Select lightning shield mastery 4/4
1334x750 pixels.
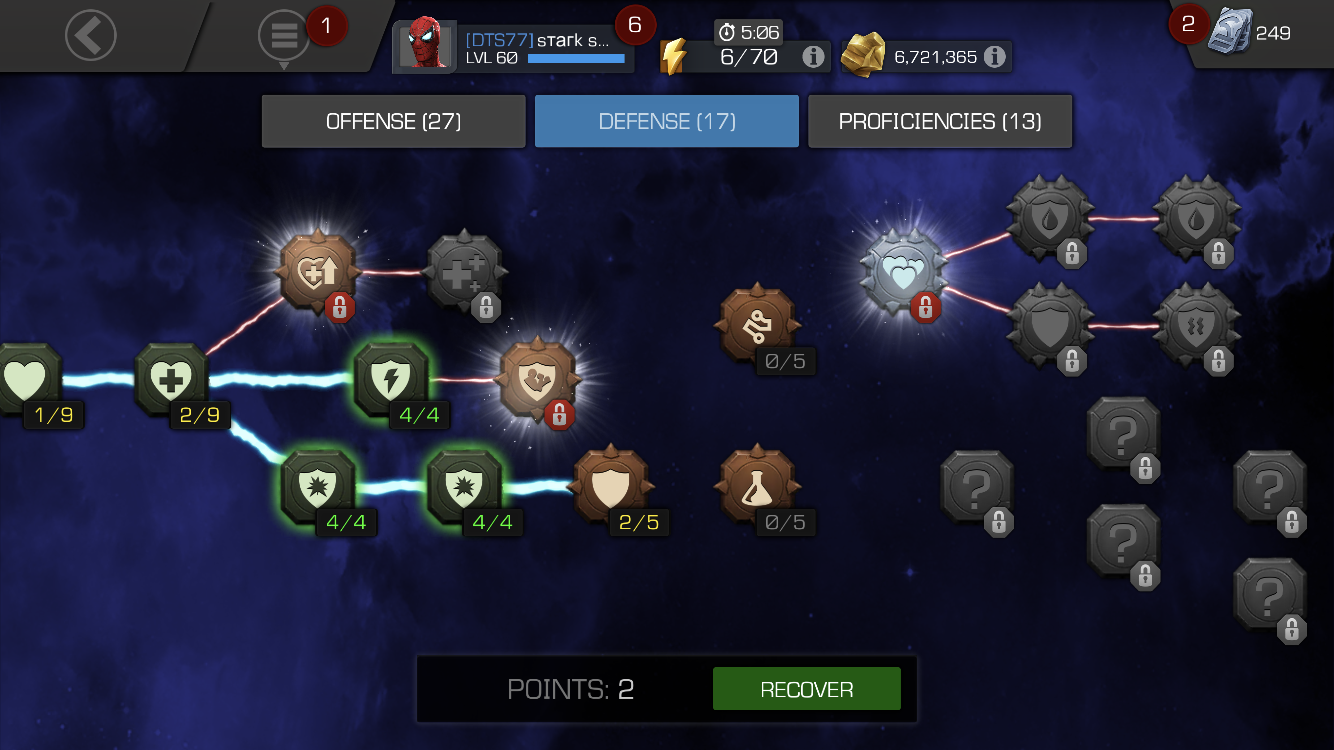(392, 379)
